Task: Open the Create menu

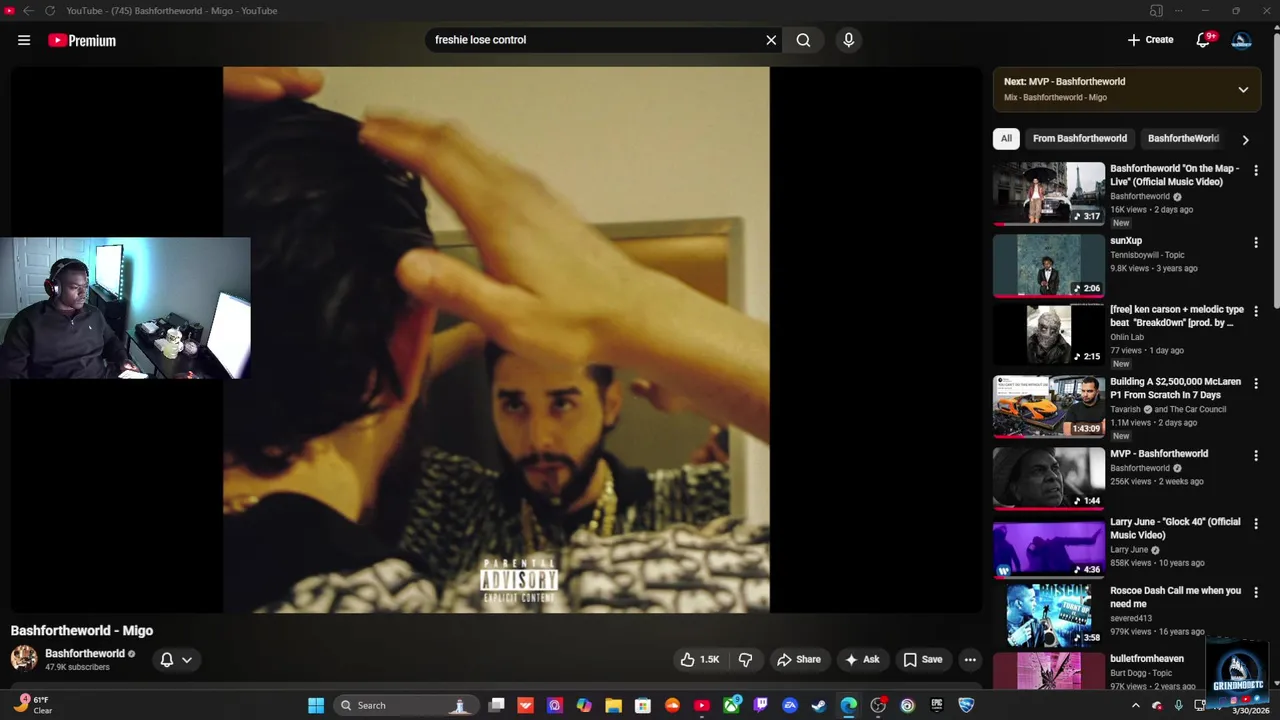Action: (1150, 40)
